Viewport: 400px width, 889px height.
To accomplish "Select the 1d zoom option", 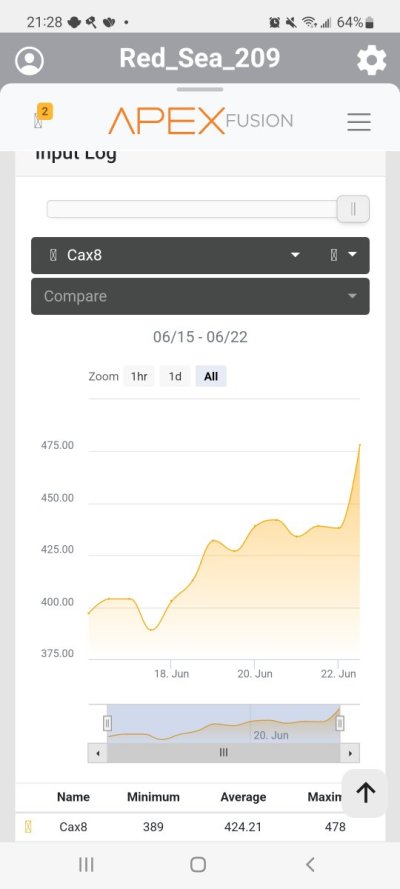I will 175,376.
